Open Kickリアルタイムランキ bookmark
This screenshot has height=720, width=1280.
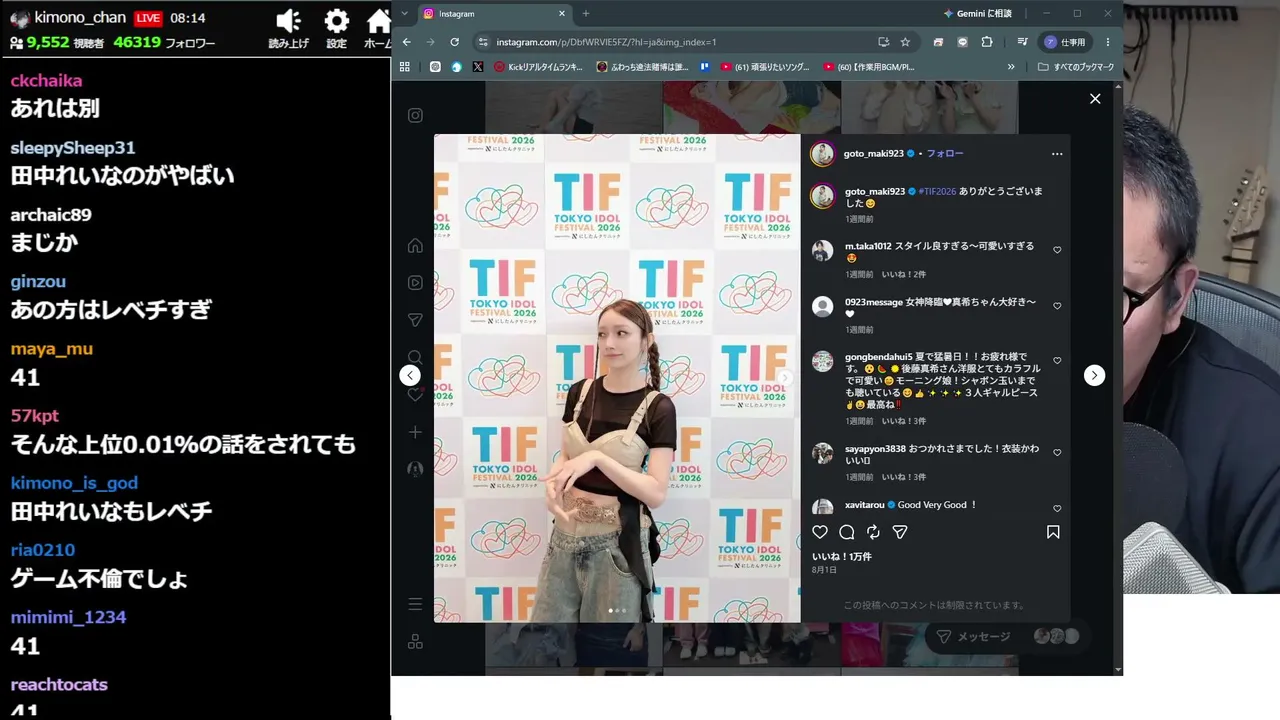click(x=538, y=67)
